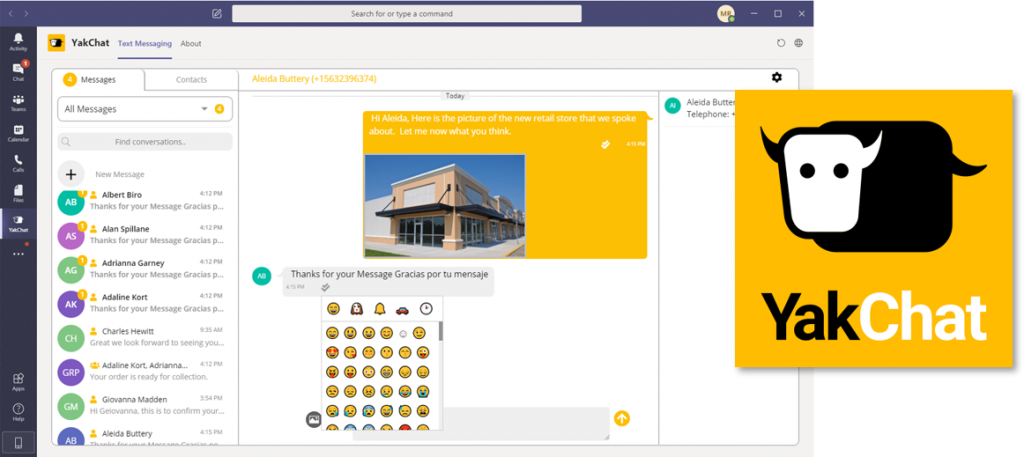Go to Calls in the sidebar

point(18,163)
